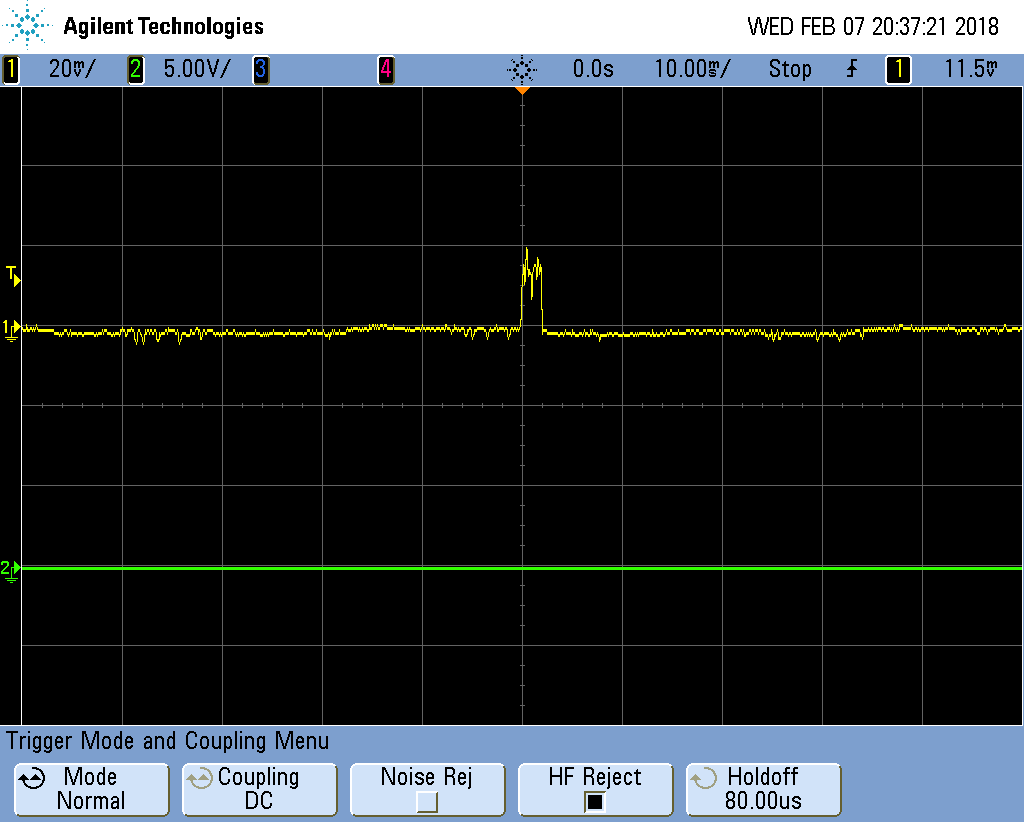Image resolution: width=1024 pixels, height=822 pixels.
Task: Click the Agilent Technologies brand text
Action: pos(163,26)
